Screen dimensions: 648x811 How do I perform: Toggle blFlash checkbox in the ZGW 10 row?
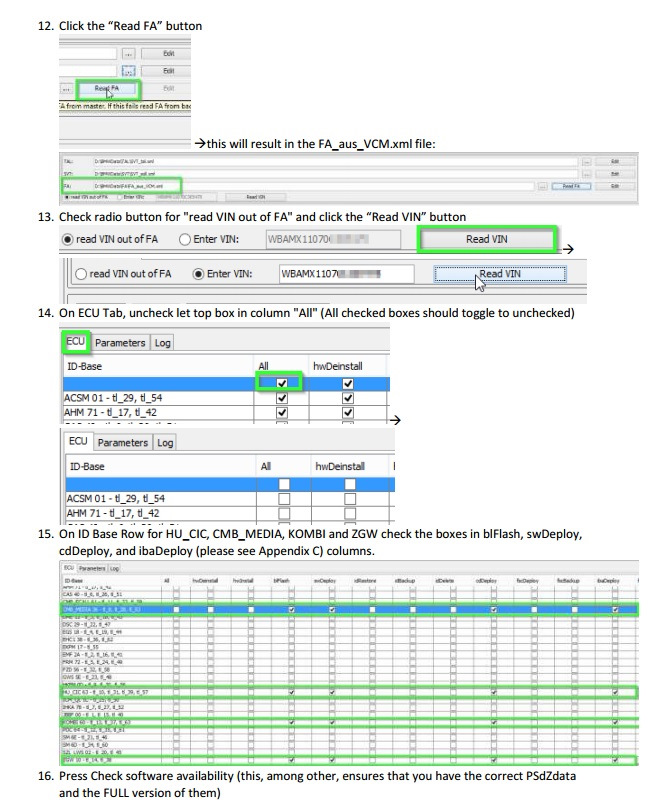[291, 760]
